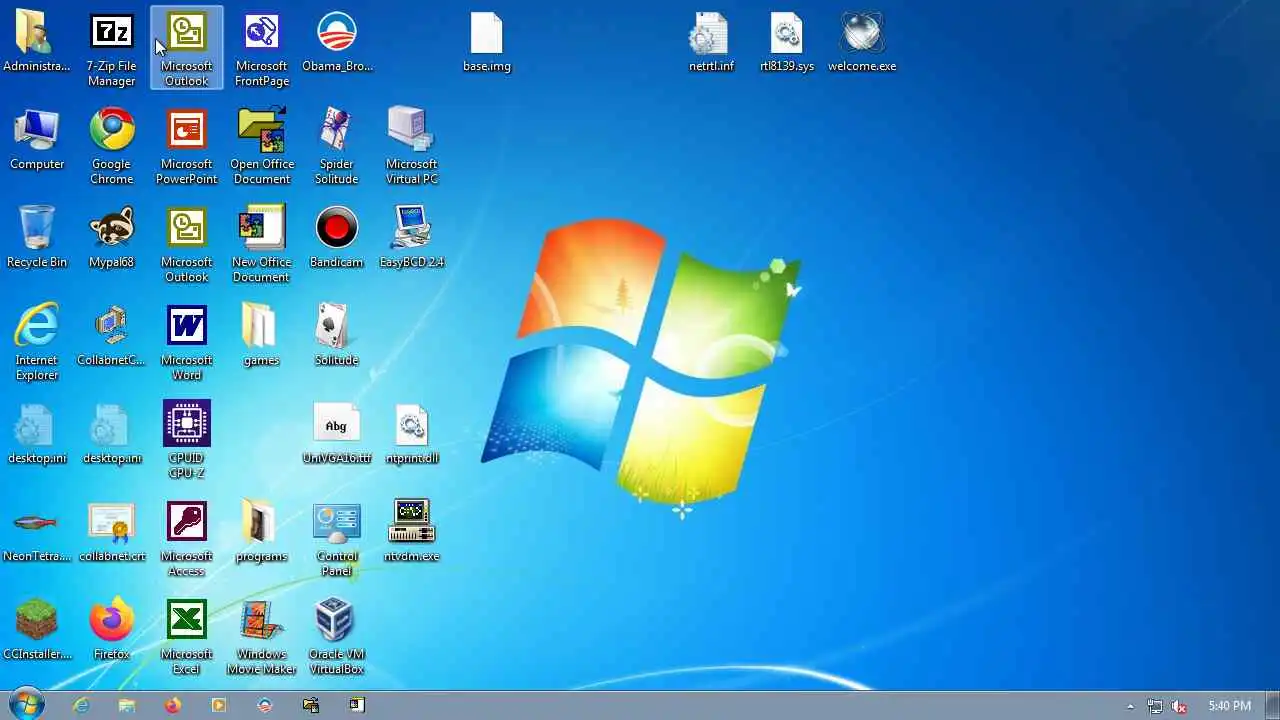This screenshot has width=1280, height=720.
Task: Open 7-Zip File Manager shortcut
Action: tap(111, 50)
